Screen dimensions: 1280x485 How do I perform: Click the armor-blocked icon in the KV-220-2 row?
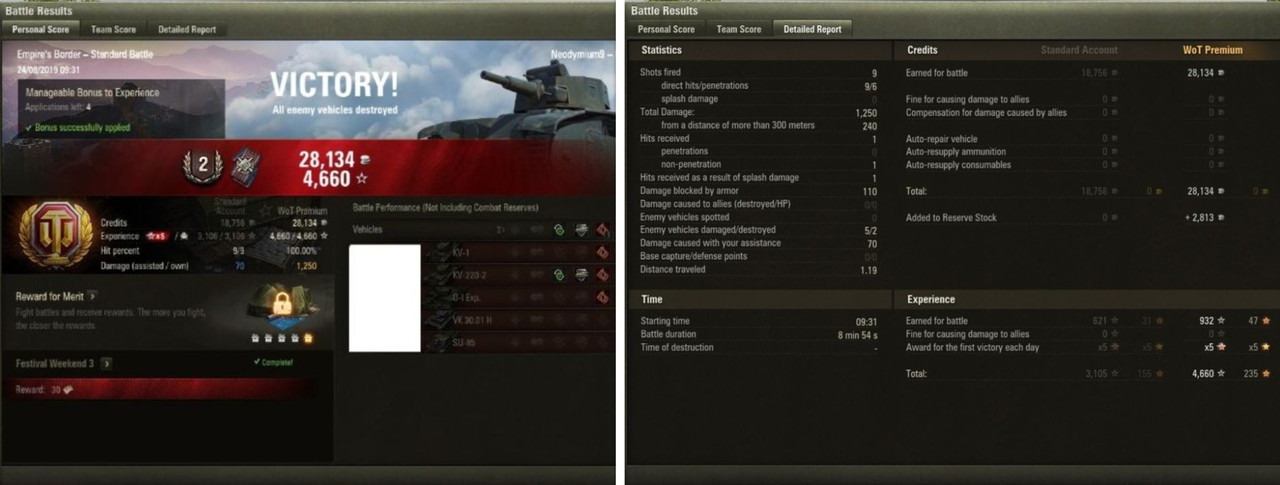click(581, 274)
